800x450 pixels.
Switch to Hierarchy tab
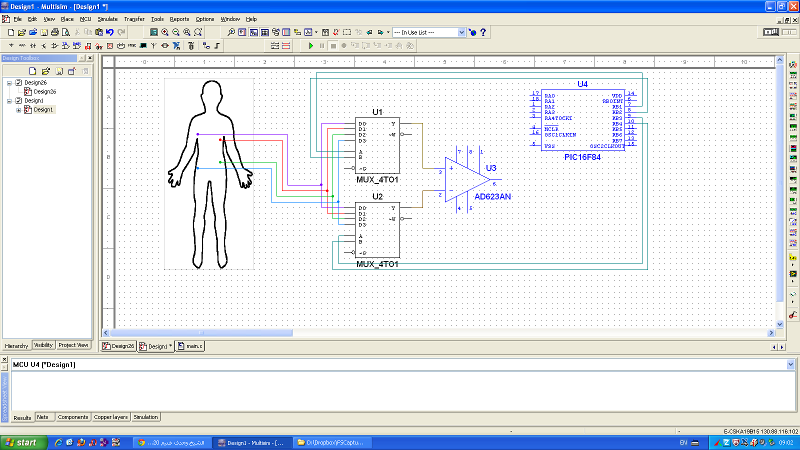(16, 346)
